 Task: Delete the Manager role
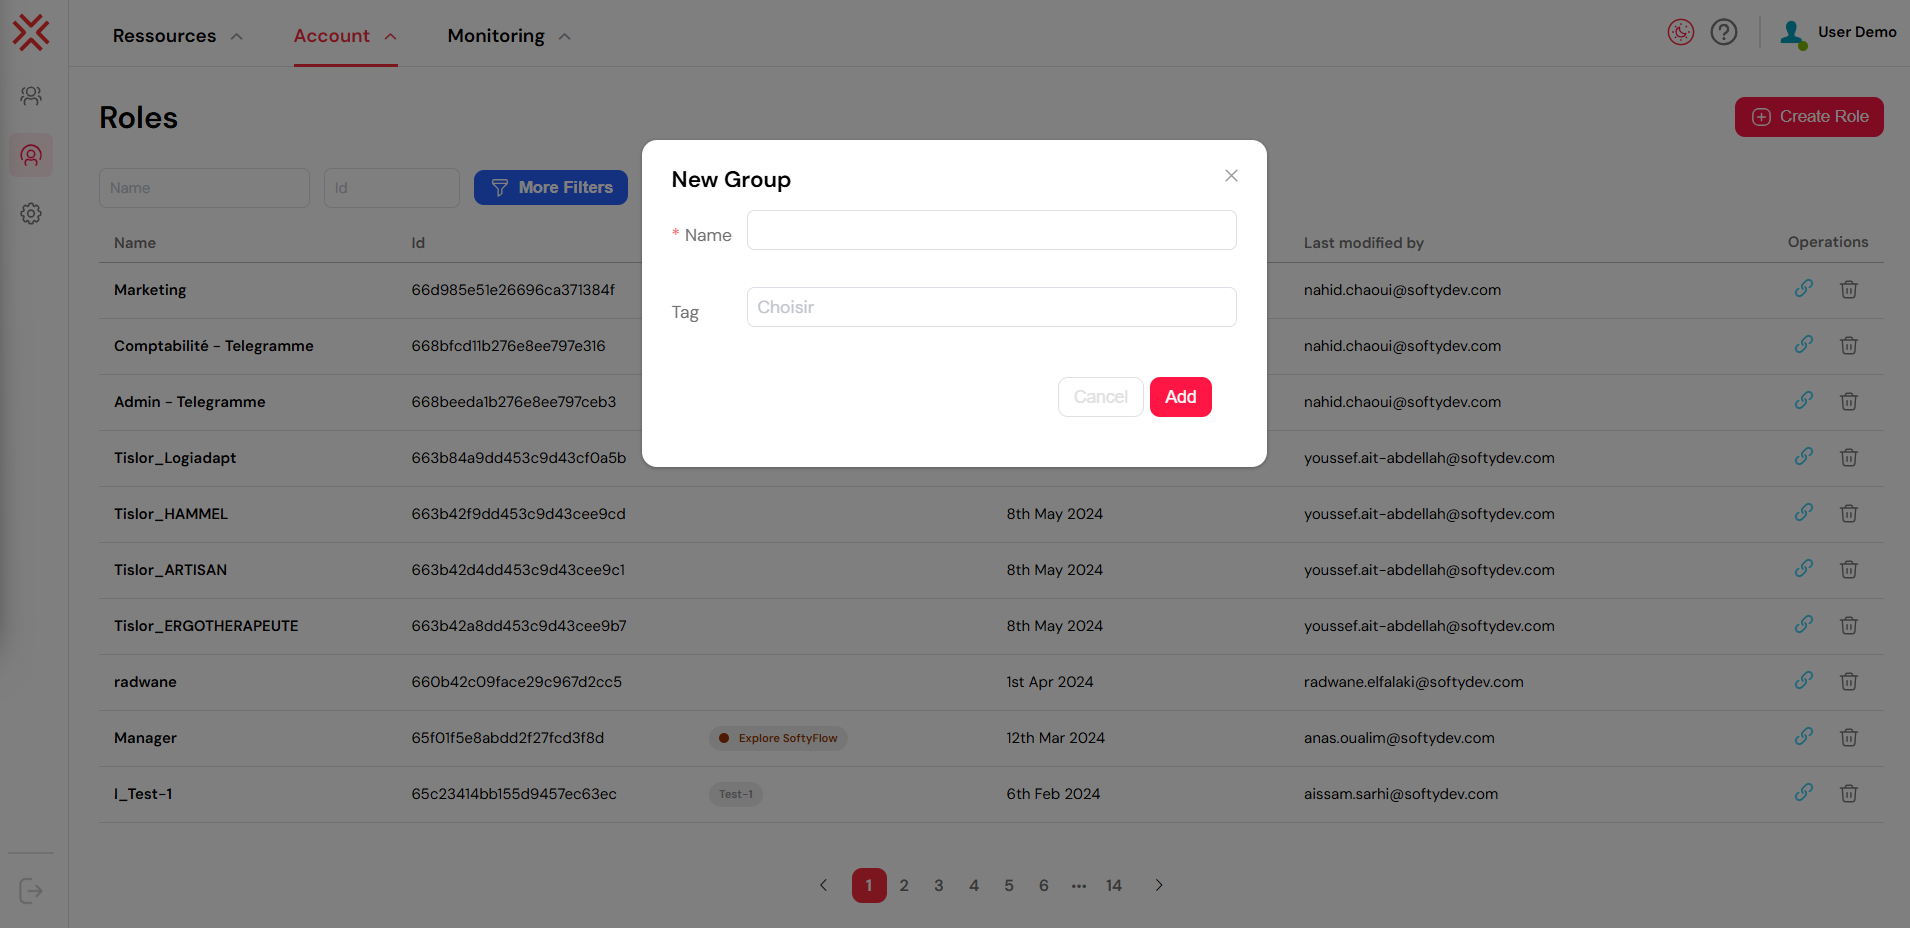click(x=1849, y=737)
